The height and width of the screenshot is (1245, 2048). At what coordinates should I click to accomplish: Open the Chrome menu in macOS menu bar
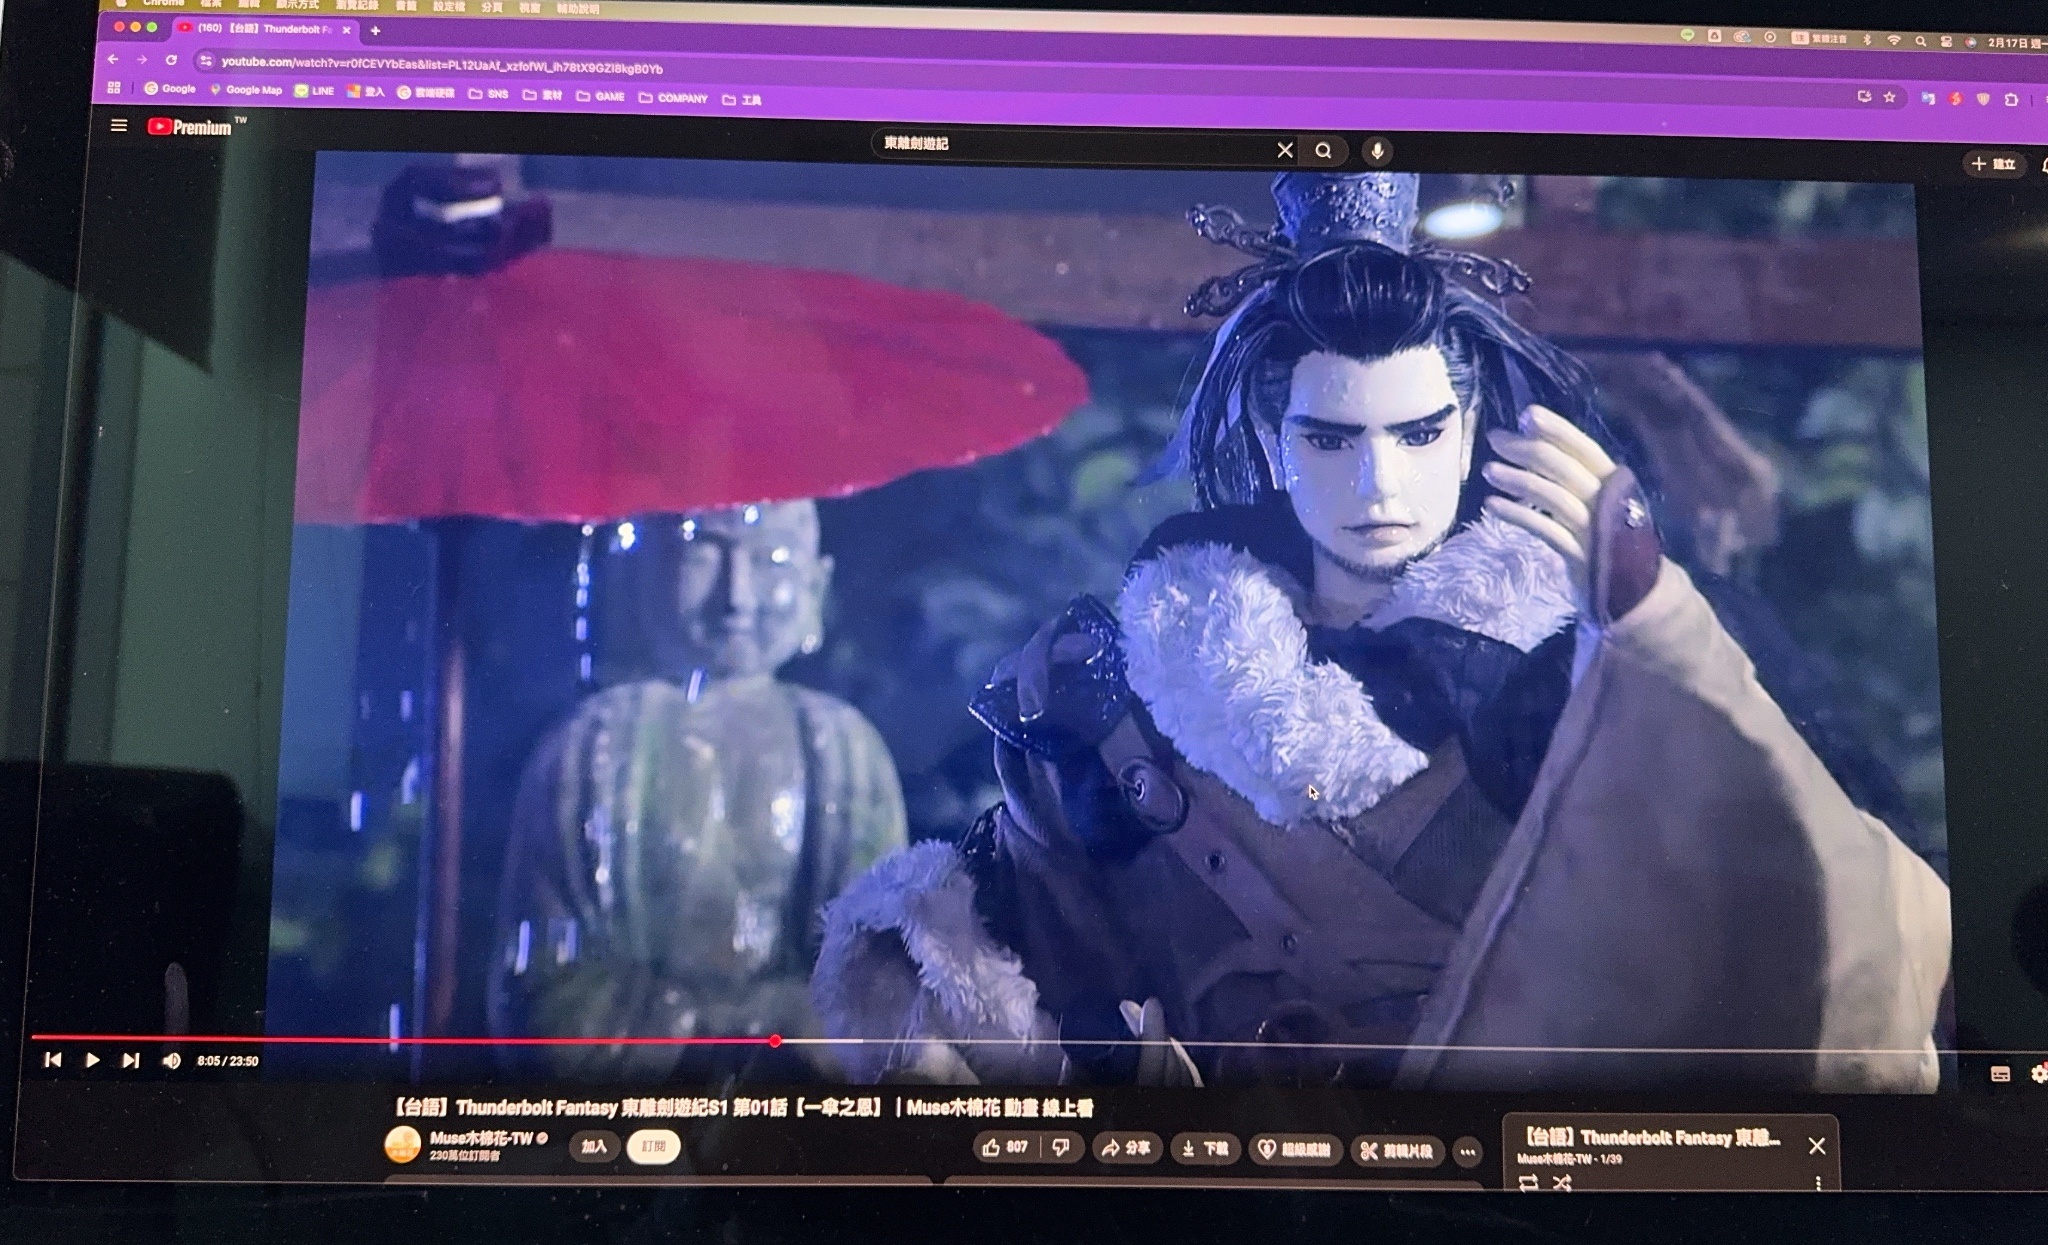164,3
